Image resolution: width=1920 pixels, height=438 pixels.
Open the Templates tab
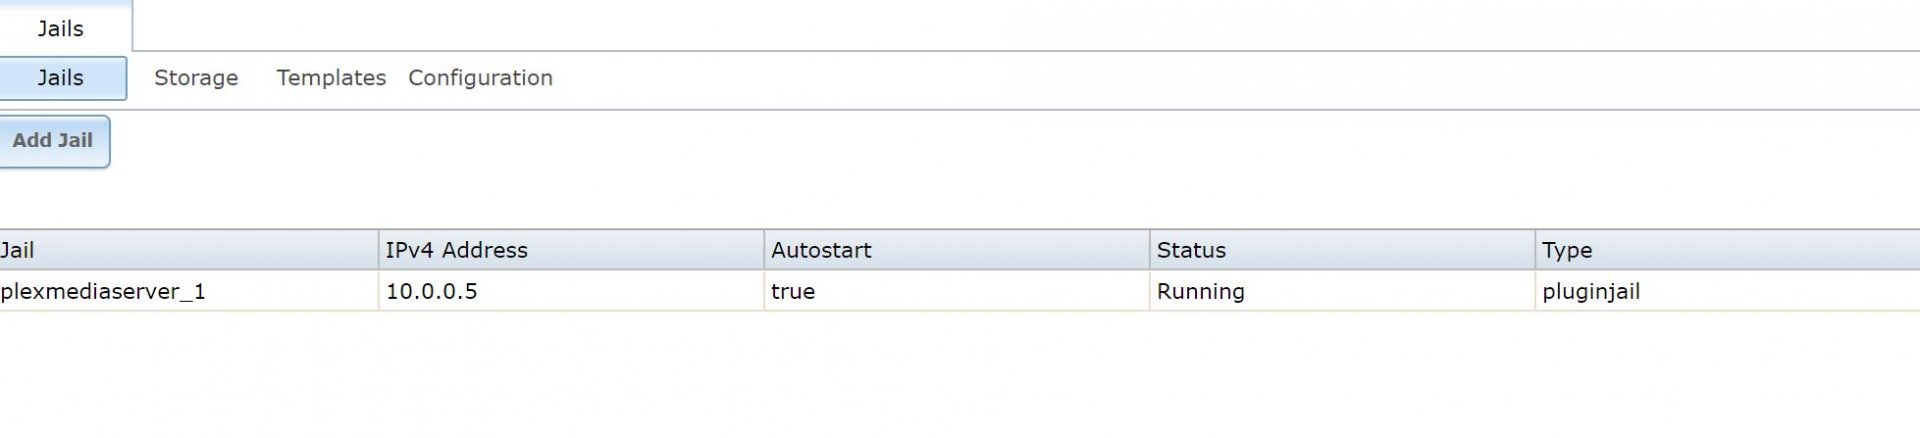331,78
